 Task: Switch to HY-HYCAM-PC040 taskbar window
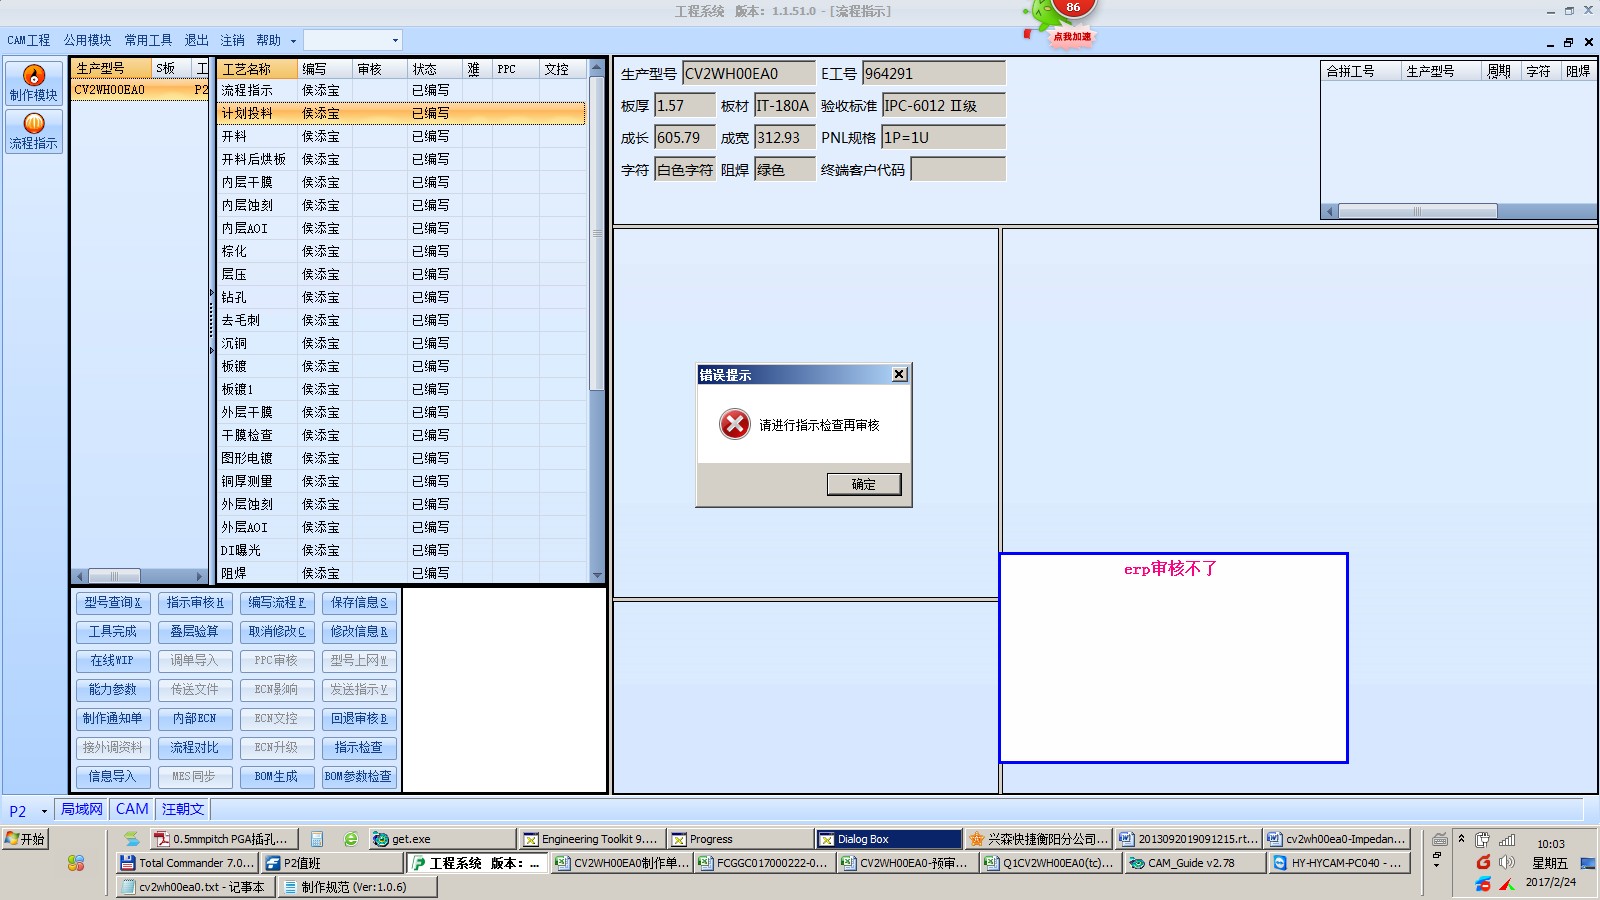click(1338, 863)
